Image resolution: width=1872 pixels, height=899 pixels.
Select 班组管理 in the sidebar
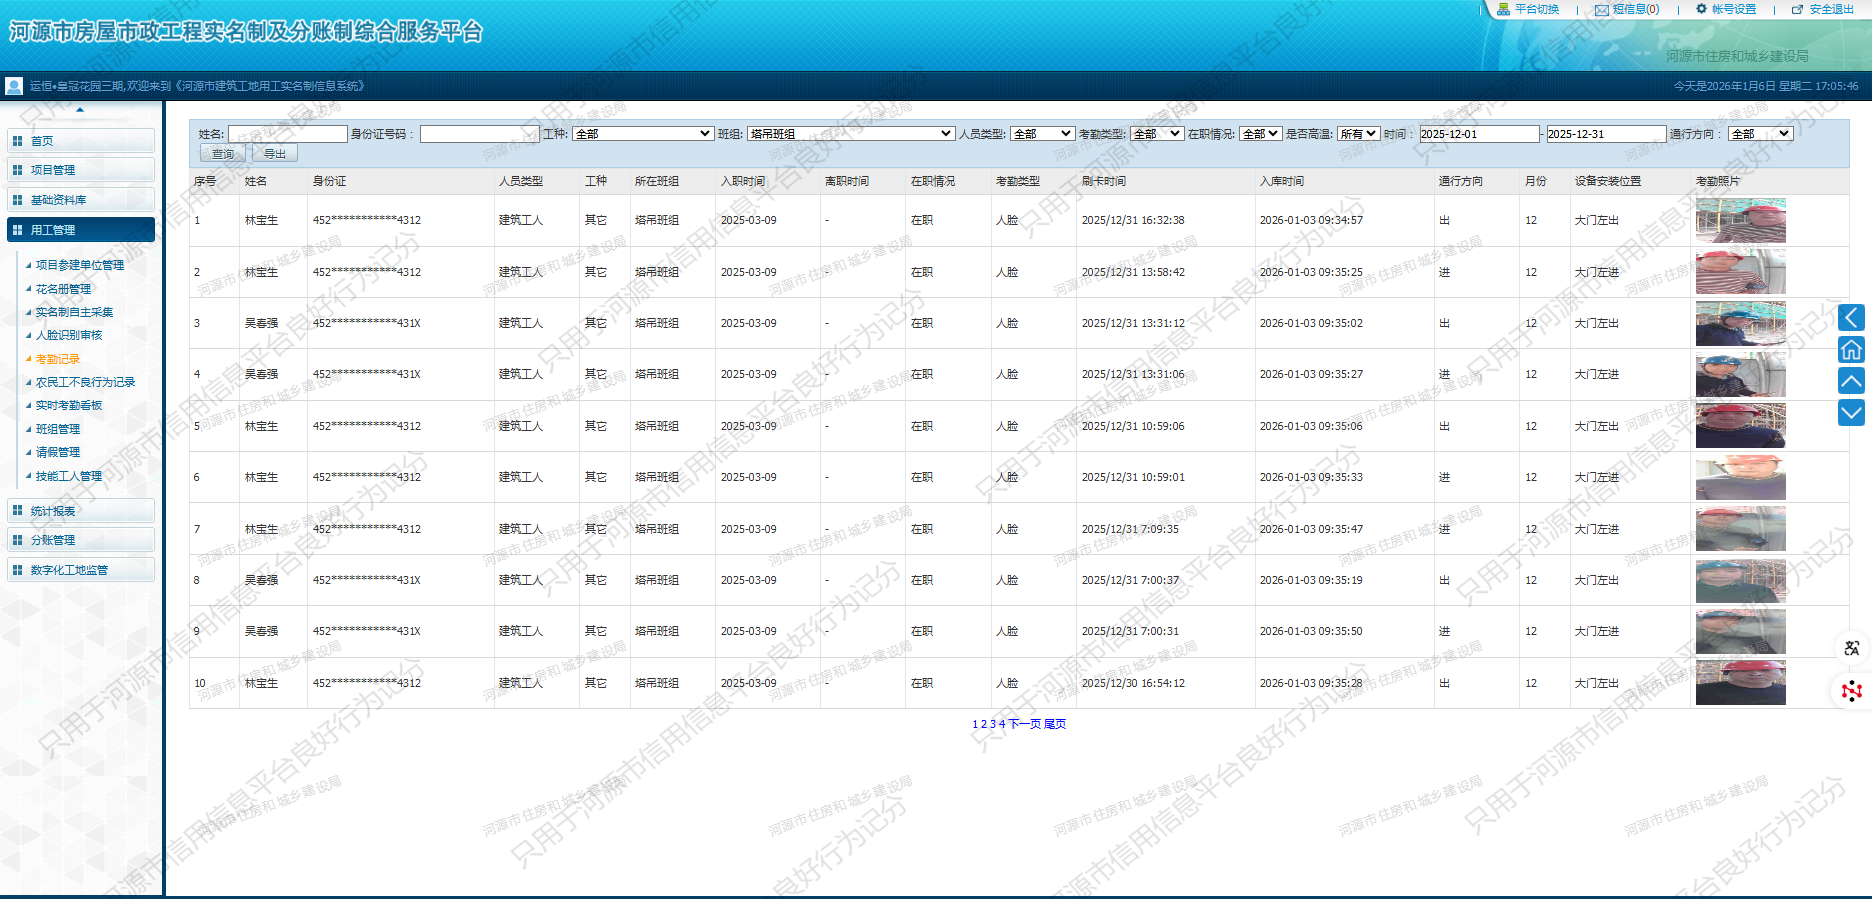tap(58, 429)
